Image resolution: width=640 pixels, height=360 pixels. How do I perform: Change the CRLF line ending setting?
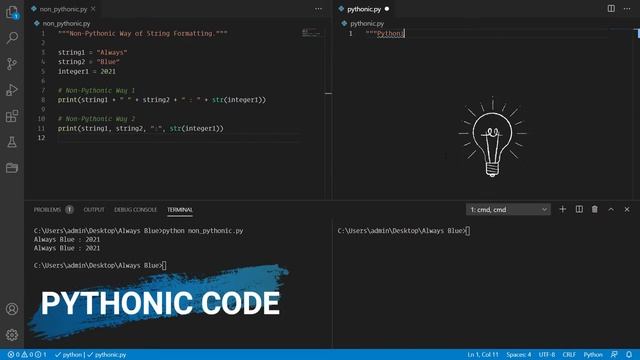pyautogui.click(x=569, y=355)
